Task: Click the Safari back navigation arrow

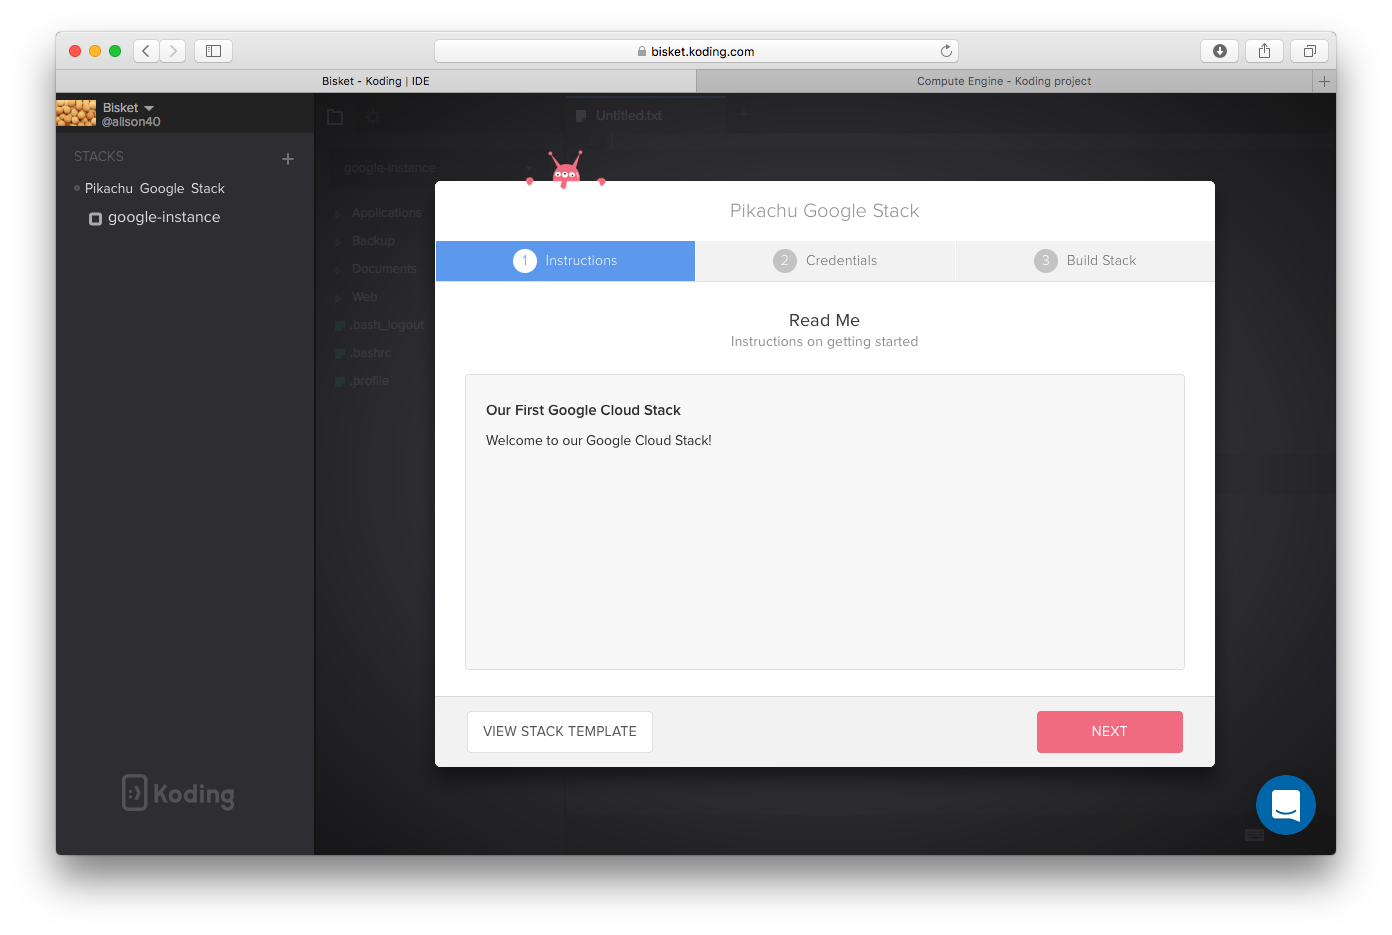Action: [146, 51]
